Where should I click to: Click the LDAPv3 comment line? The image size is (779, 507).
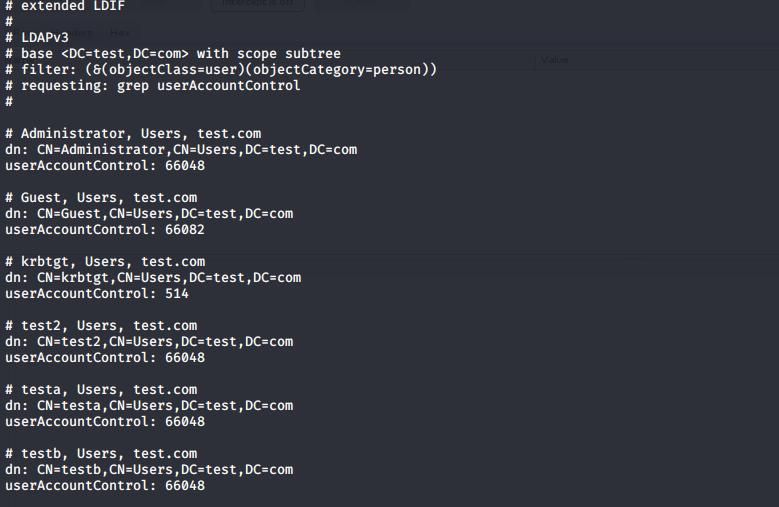[37, 38]
